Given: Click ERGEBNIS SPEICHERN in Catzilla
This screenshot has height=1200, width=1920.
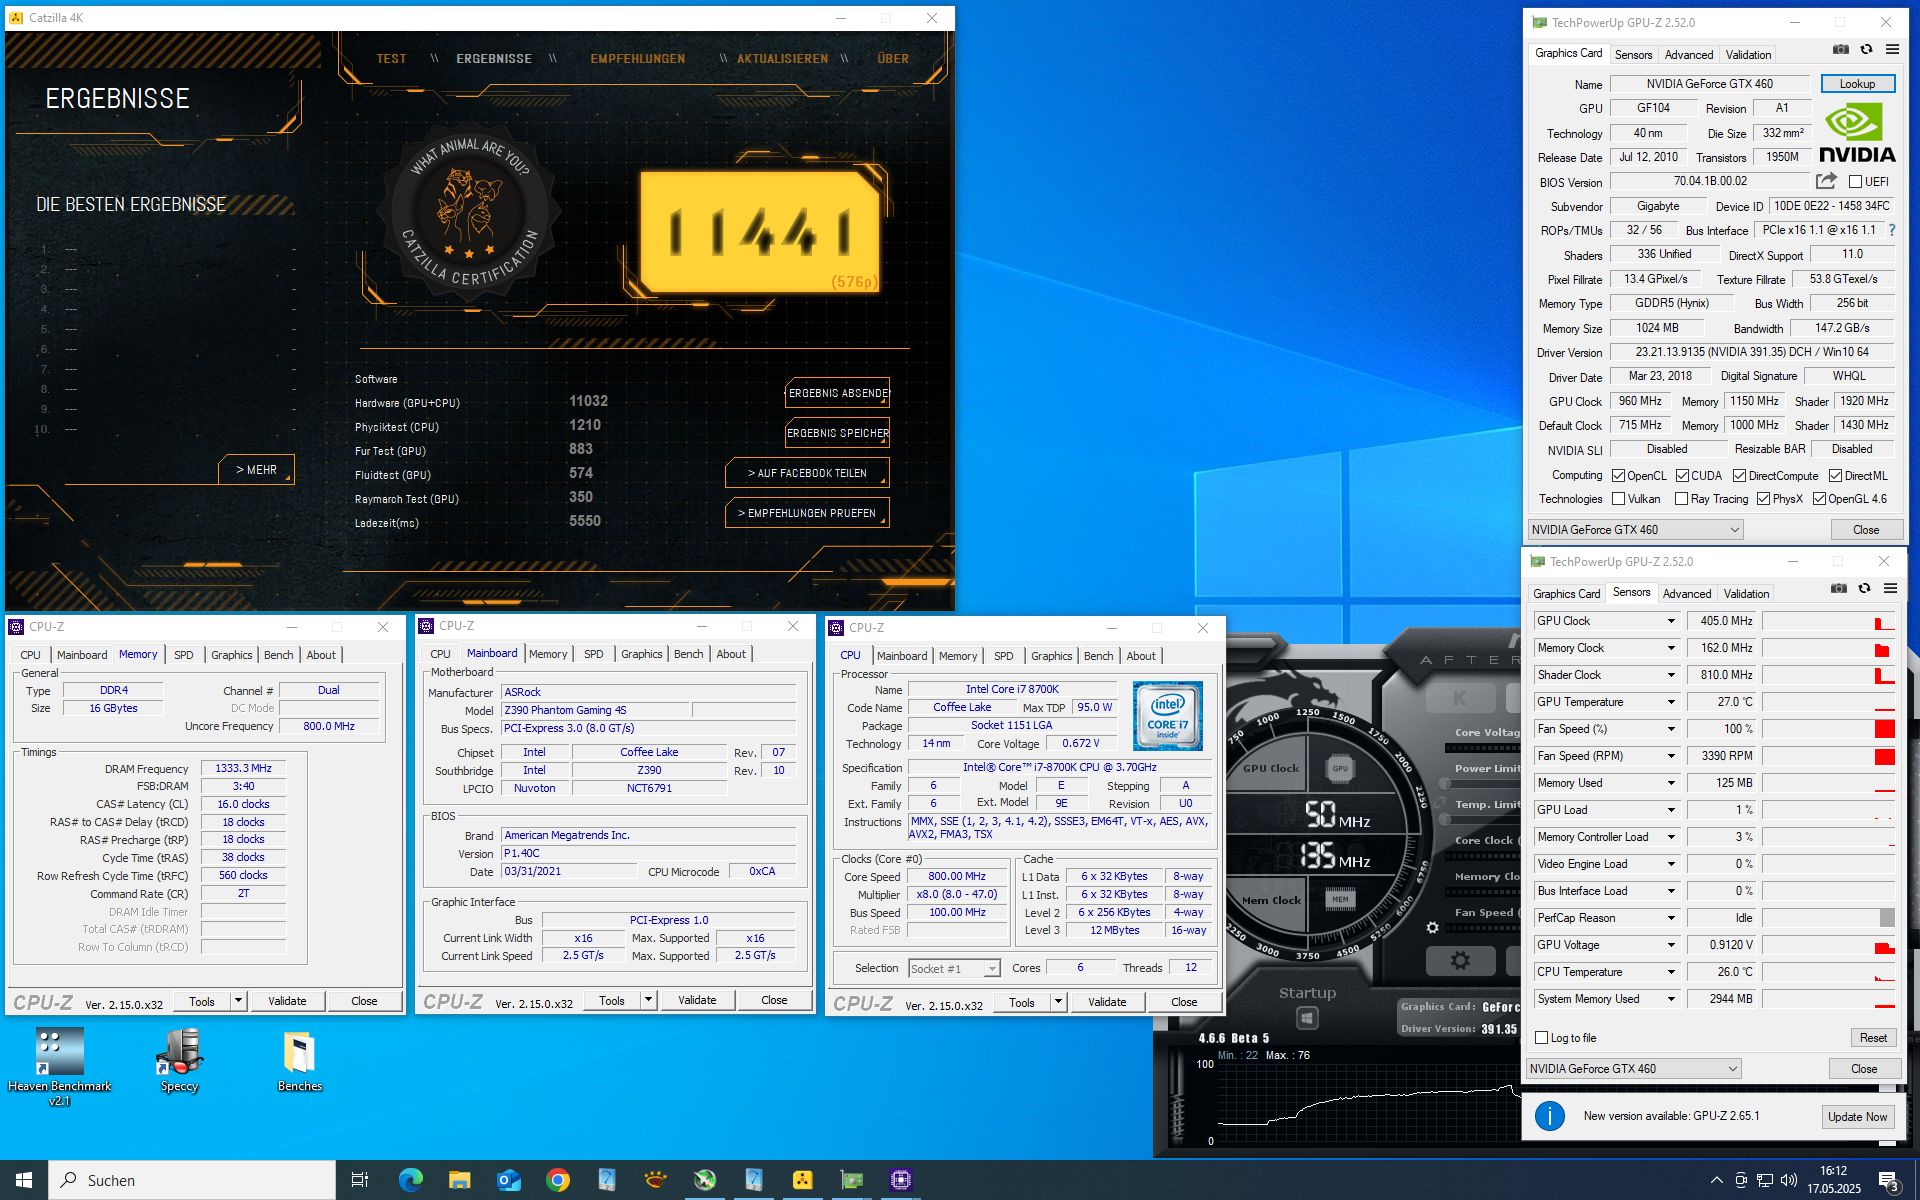Looking at the screenshot, I should [x=838, y=433].
